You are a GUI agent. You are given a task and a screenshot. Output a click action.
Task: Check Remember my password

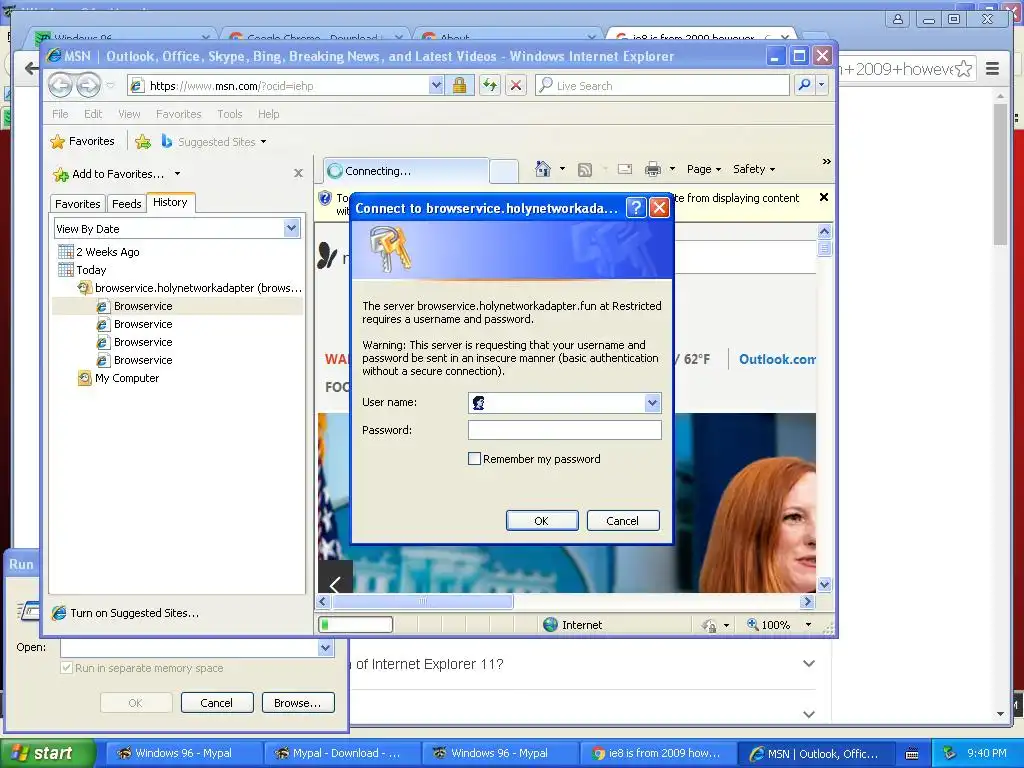[x=474, y=459]
